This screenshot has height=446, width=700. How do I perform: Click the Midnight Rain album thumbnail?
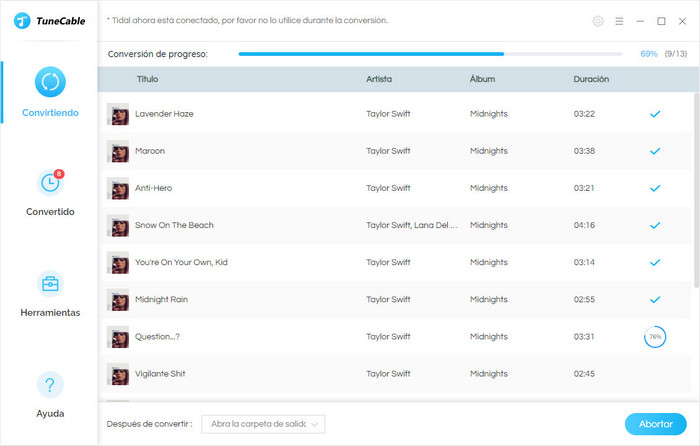point(118,300)
